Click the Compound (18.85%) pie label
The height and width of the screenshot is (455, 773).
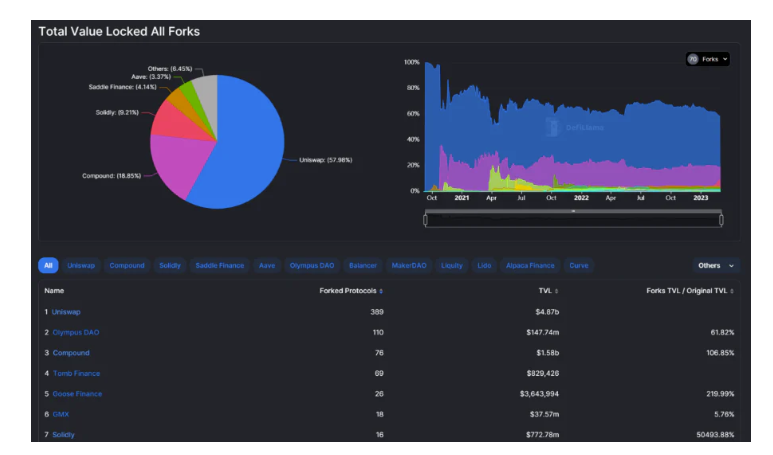point(111,176)
